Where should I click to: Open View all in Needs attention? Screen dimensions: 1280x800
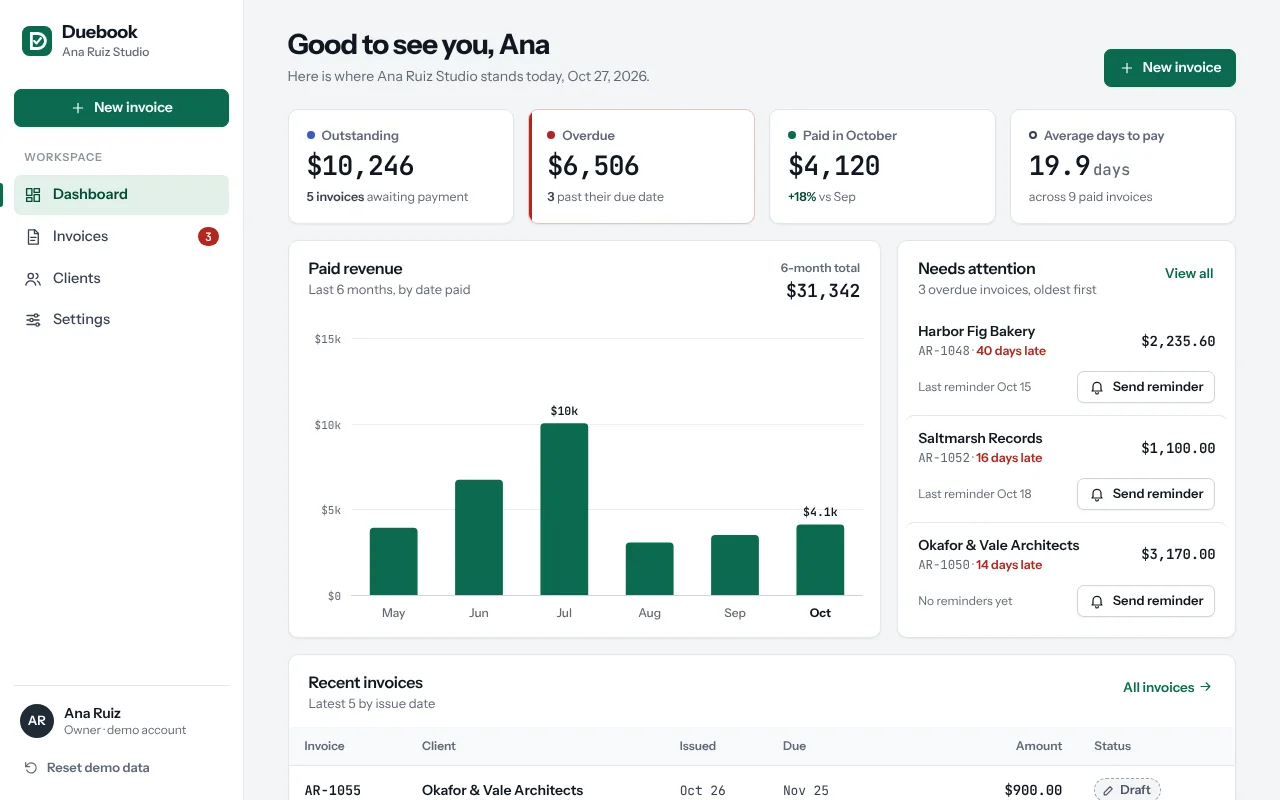(x=1189, y=273)
